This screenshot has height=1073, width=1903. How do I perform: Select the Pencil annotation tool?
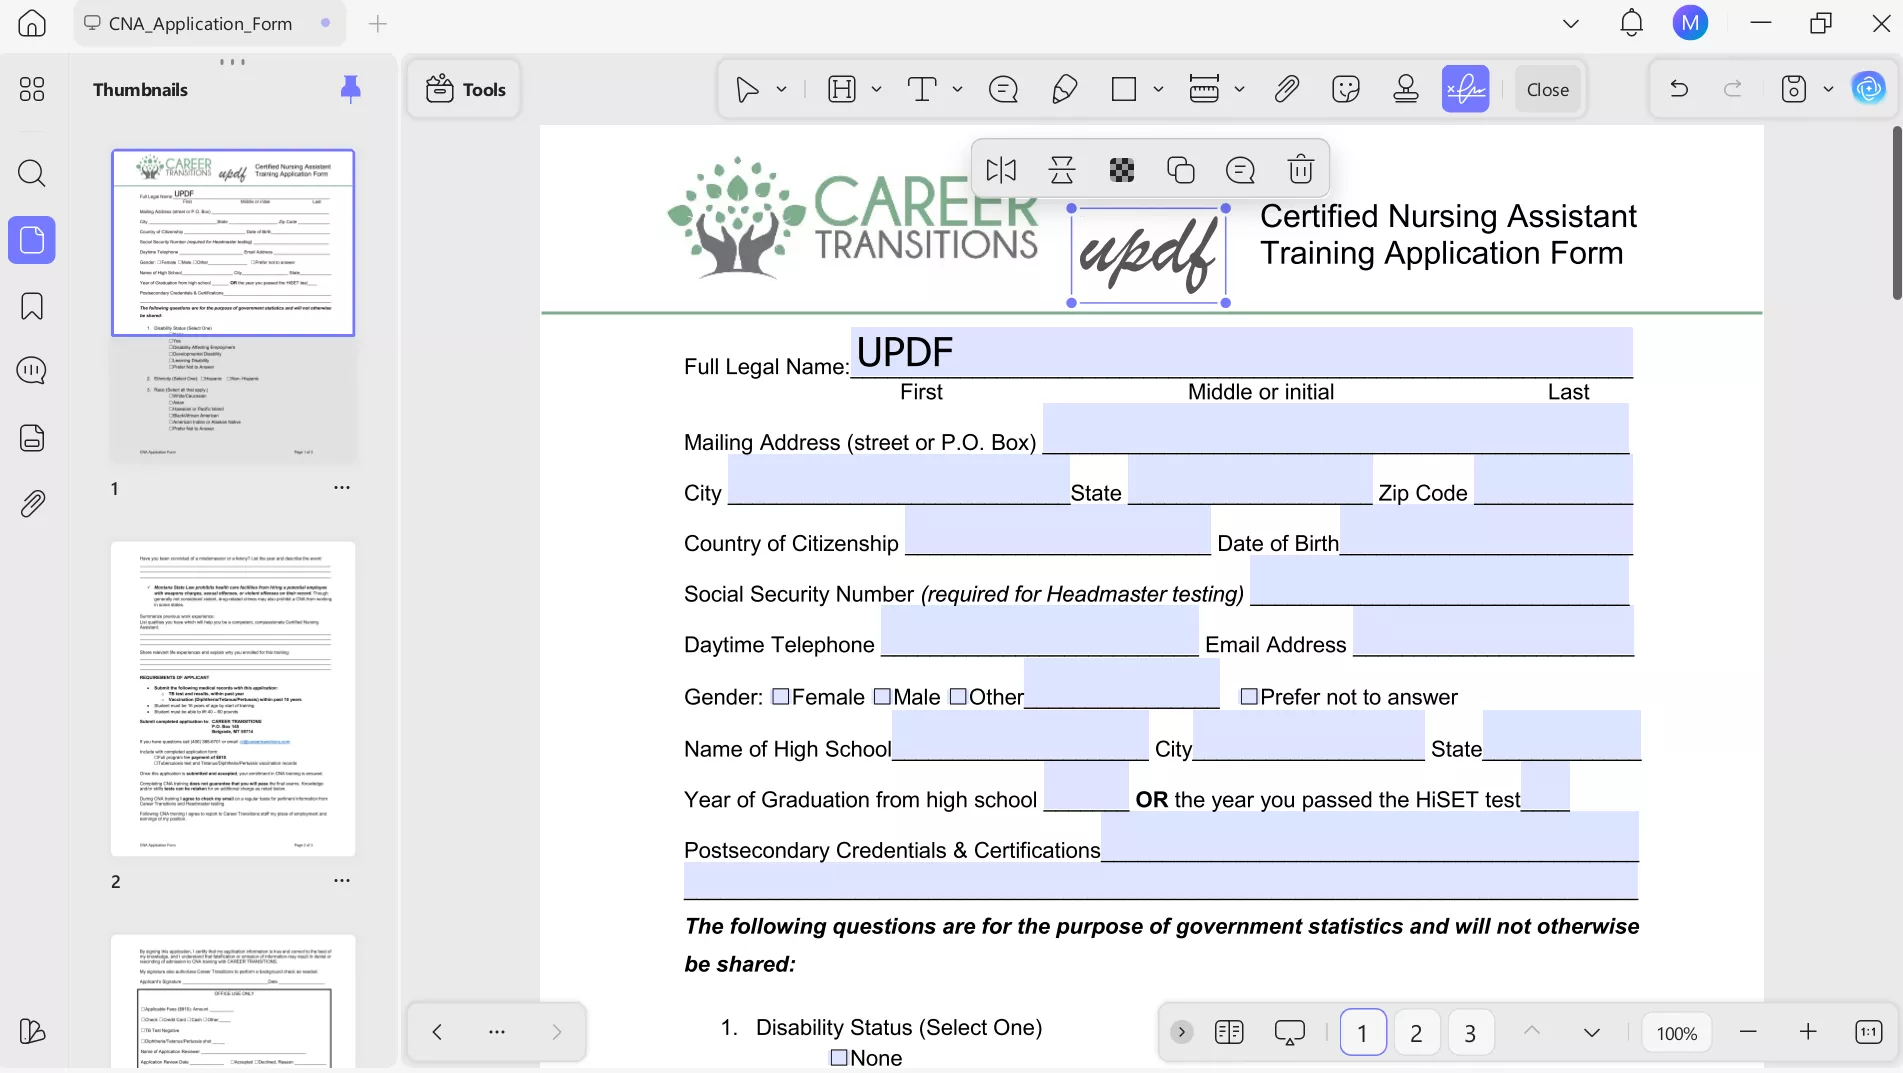click(1064, 89)
